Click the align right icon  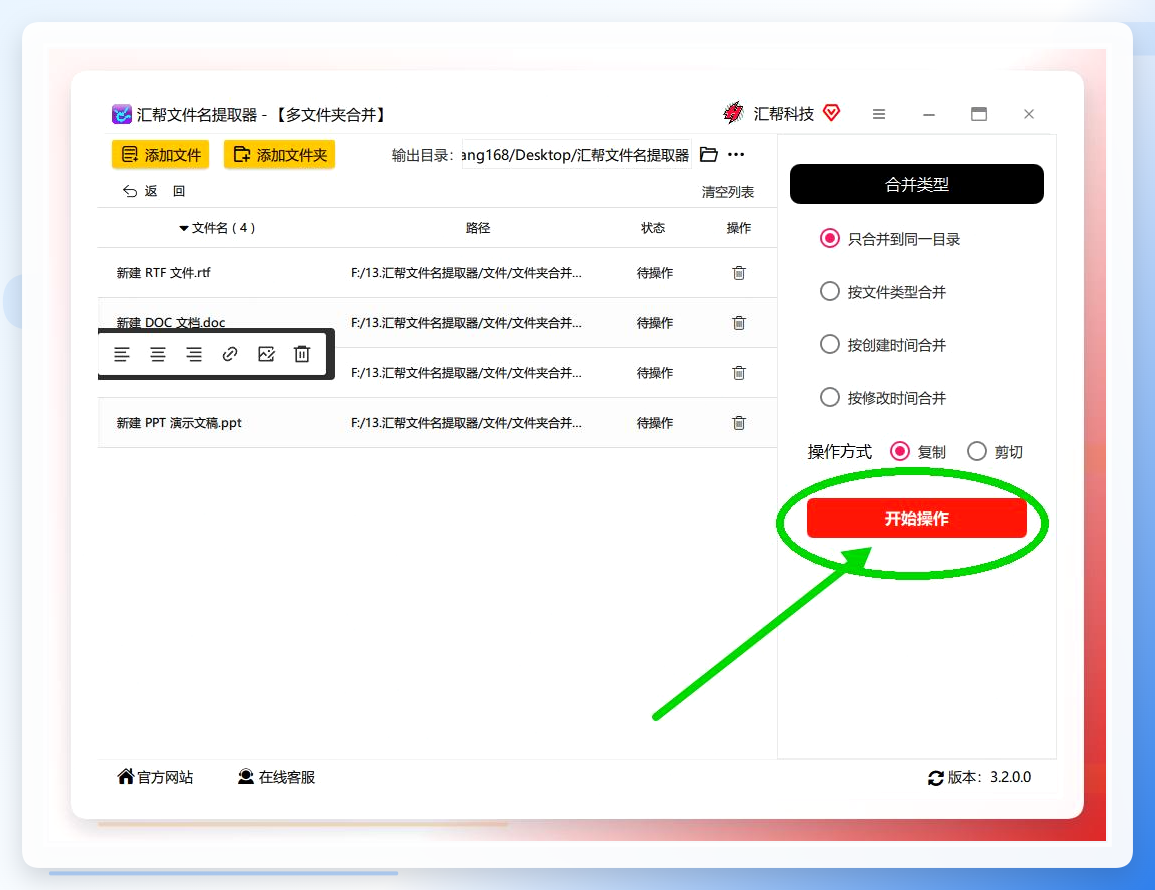(194, 354)
